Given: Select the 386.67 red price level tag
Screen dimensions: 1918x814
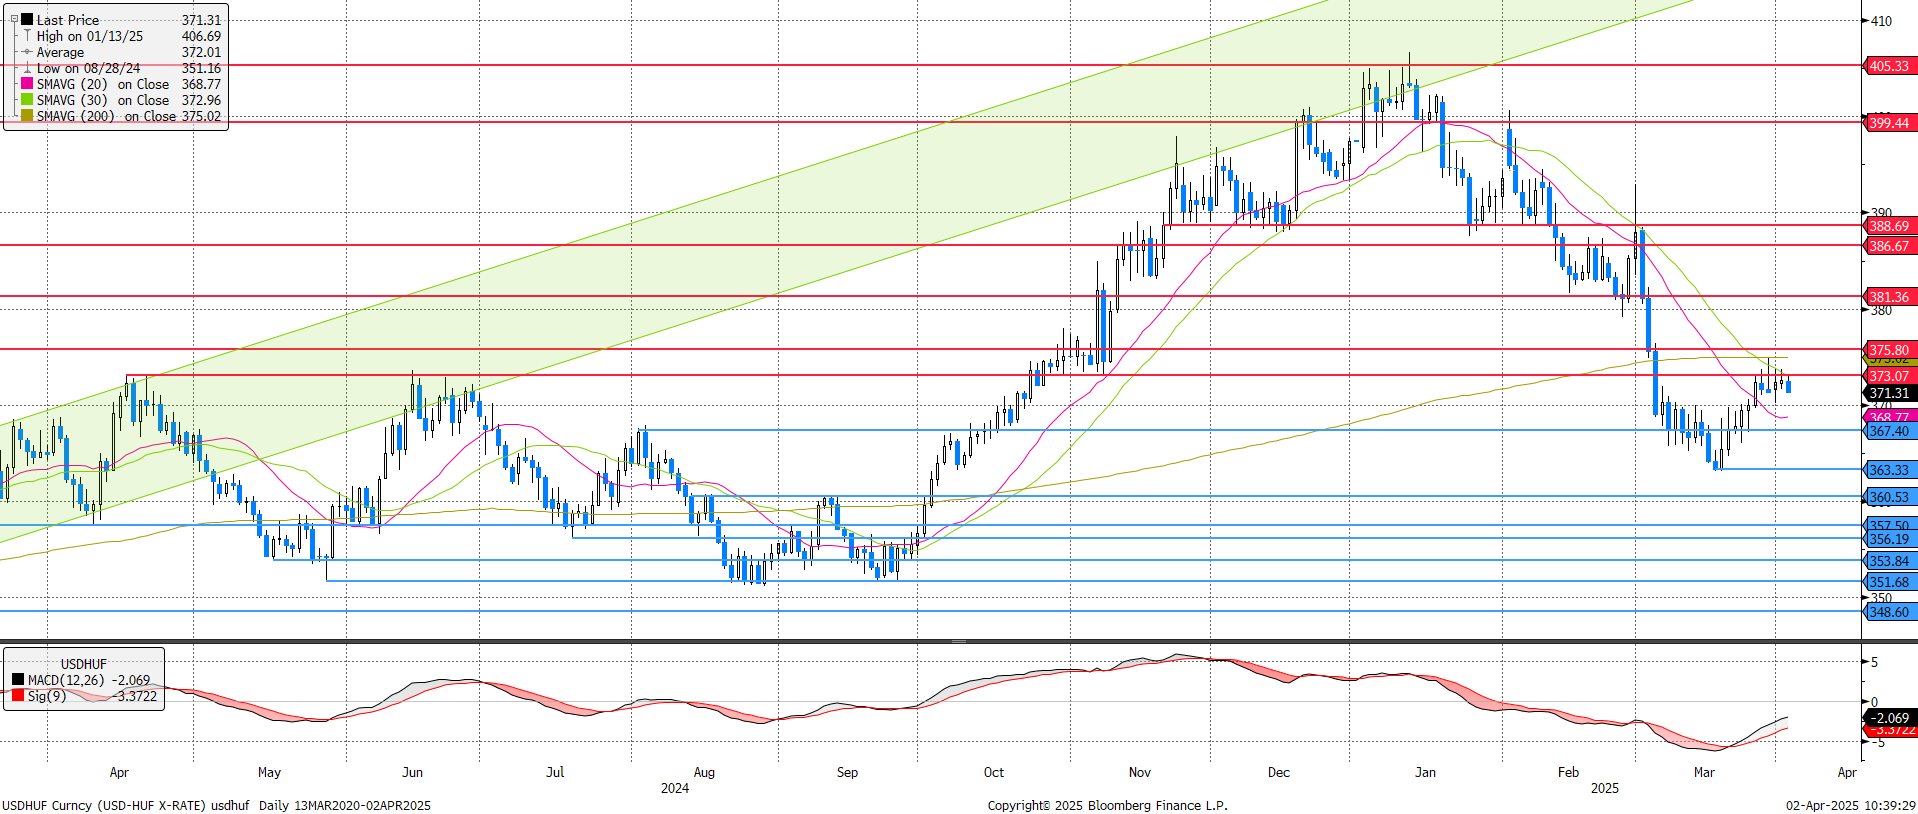Looking at the screenshot, I should point(1889,246).
